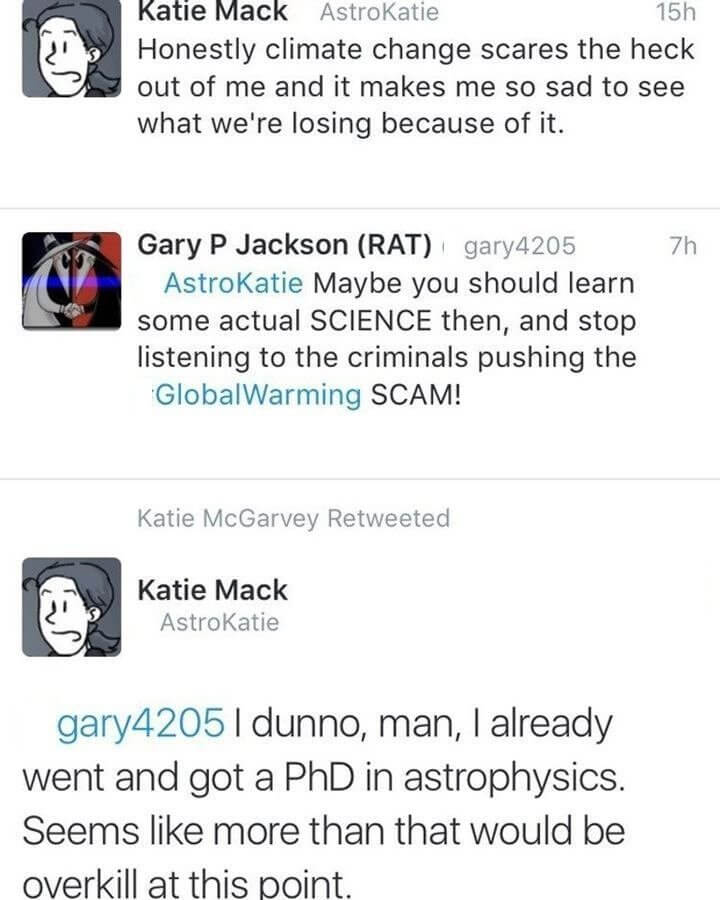Click the AstroKatie handle under the retweeted Katie Mack name

coord(219,622)
